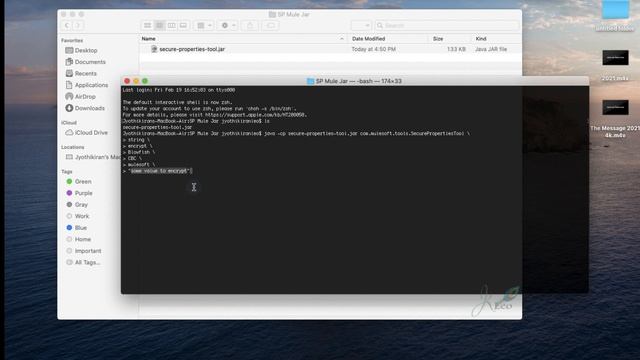
Task: Focus the Finder search field
Action: 447,25
